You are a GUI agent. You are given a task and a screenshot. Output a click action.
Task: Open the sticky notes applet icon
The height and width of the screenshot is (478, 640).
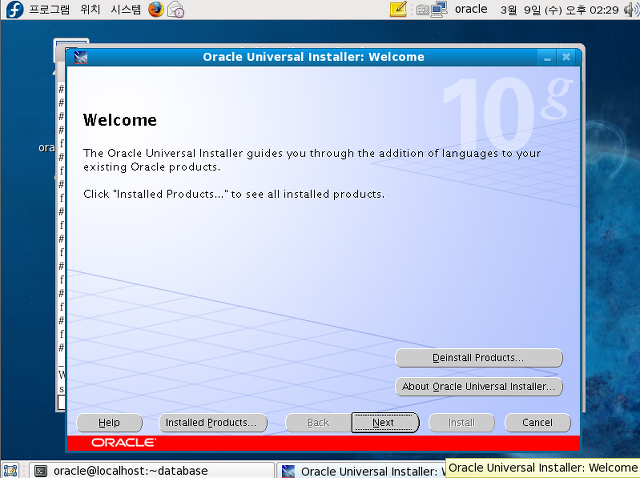[x=398, y=9]
